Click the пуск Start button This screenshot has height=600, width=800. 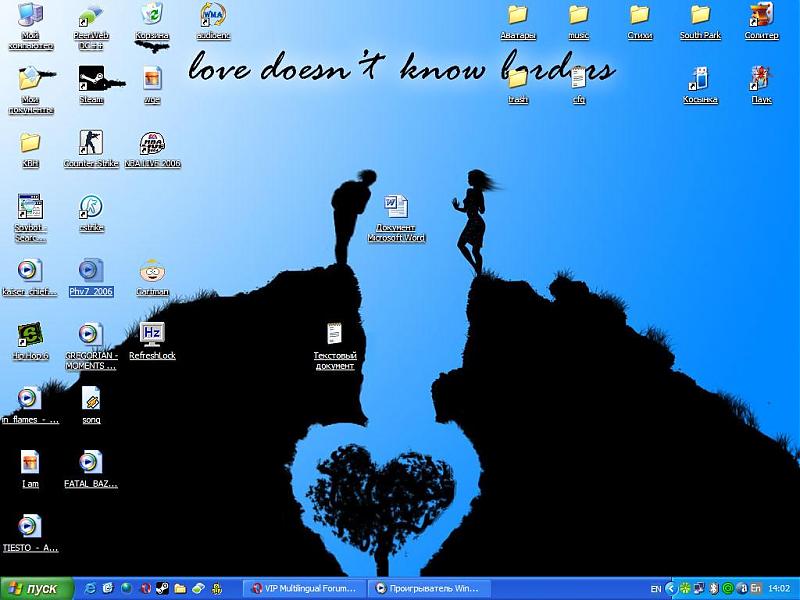coord(36,588)
